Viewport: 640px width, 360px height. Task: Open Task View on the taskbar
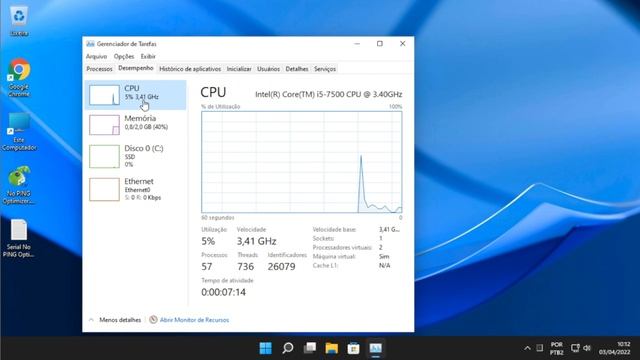tap(310, 348)
